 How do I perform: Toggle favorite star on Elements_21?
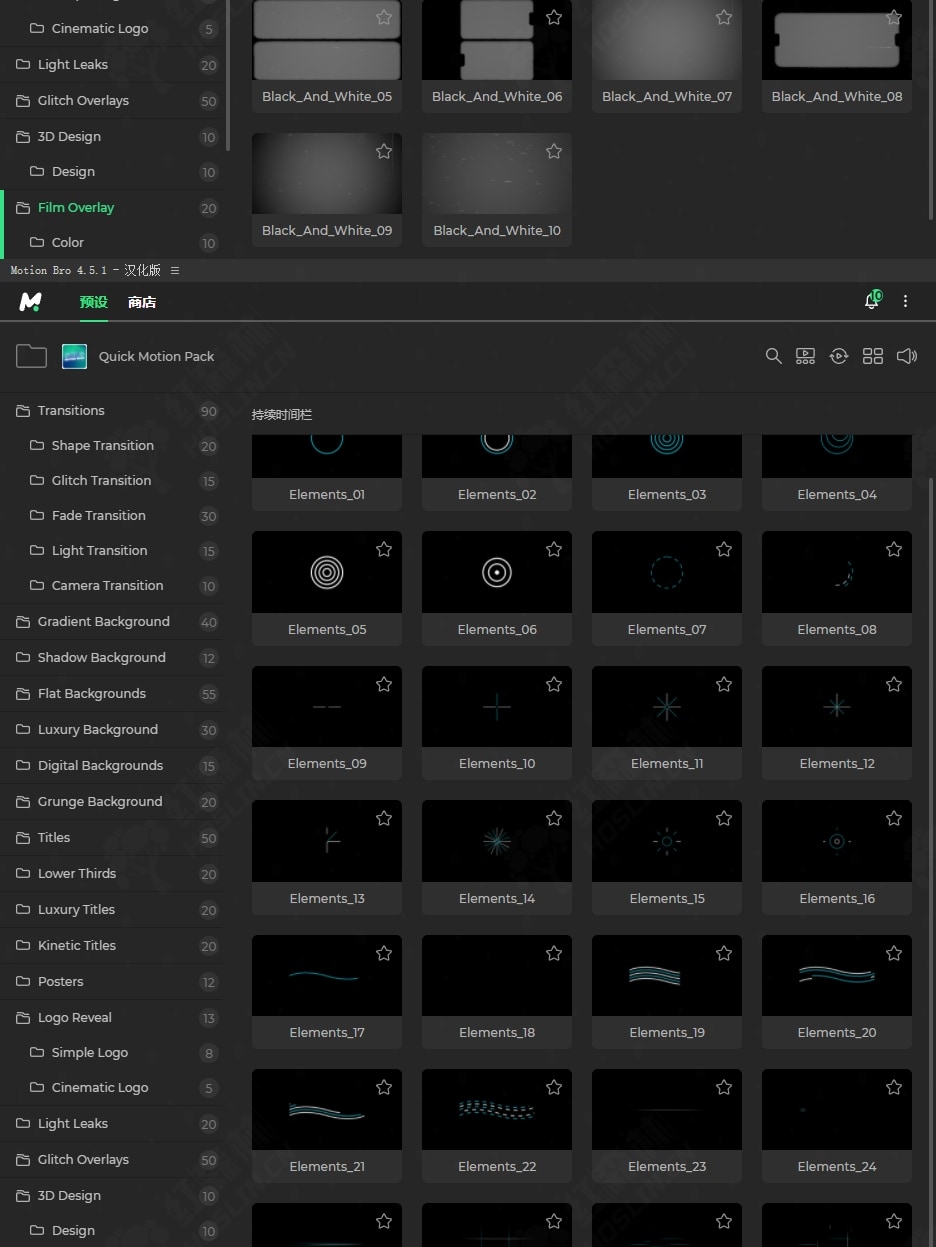click(384, 1087)
